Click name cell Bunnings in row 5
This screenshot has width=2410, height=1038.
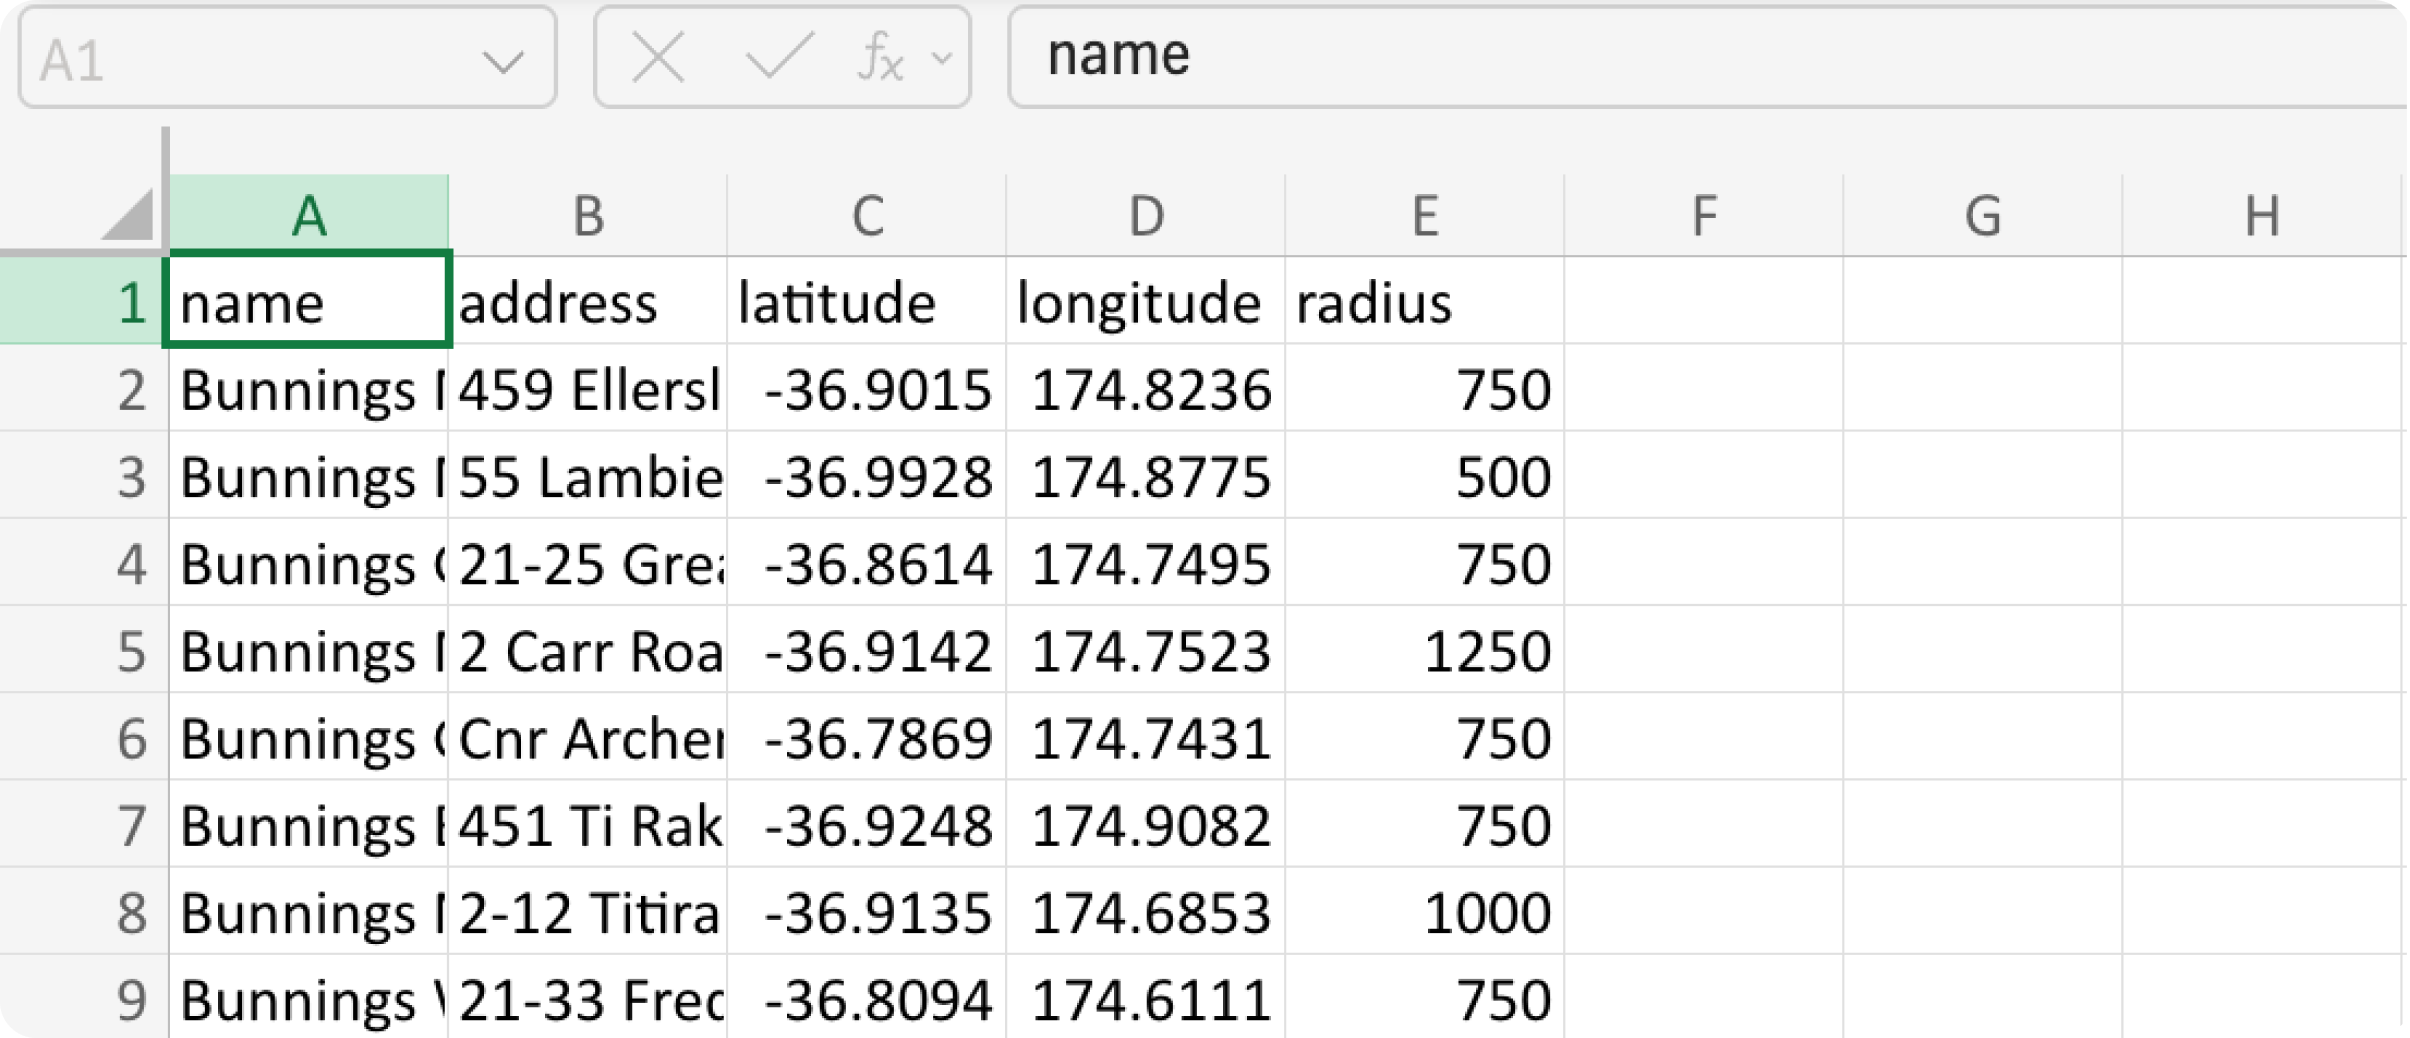(x=309, y=650)
